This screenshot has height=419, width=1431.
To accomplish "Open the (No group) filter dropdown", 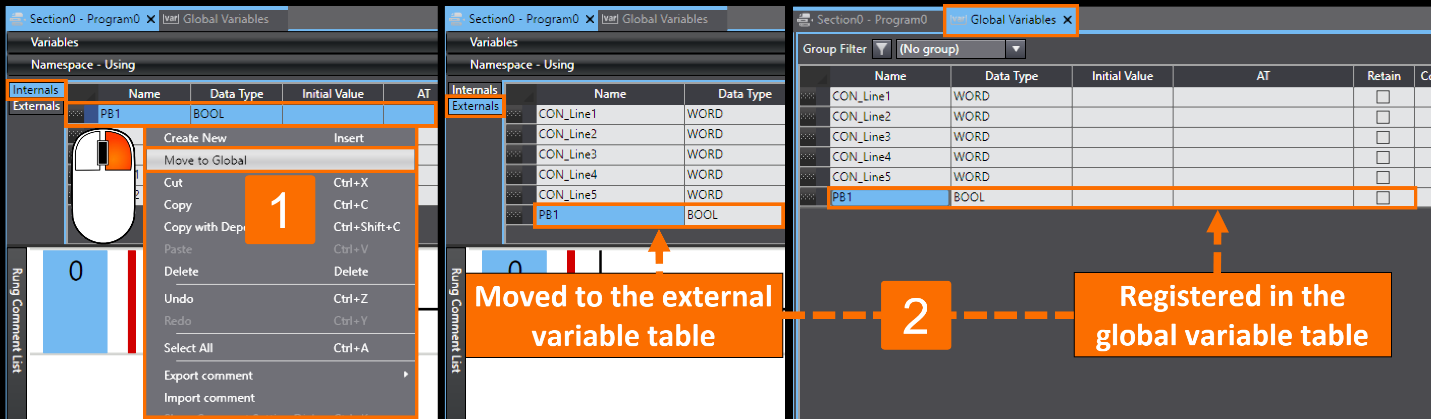I will [x=1016, y=48].
